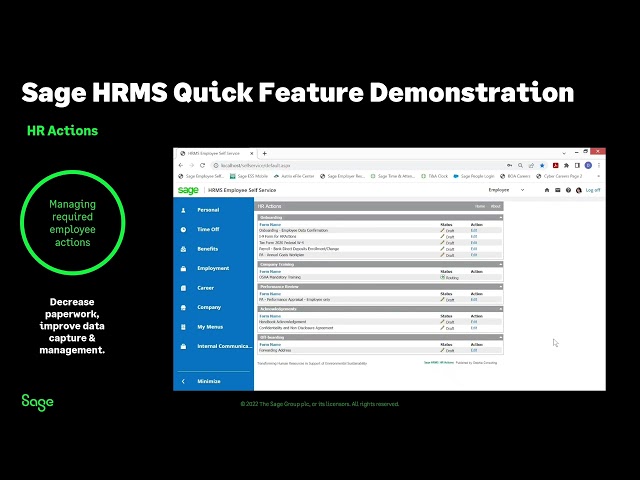Image resolution: width=640 pixels, height=480 pixels.
Task: Edit the Performance Appraisal Employee only form
Action: (x=474, y=300)
